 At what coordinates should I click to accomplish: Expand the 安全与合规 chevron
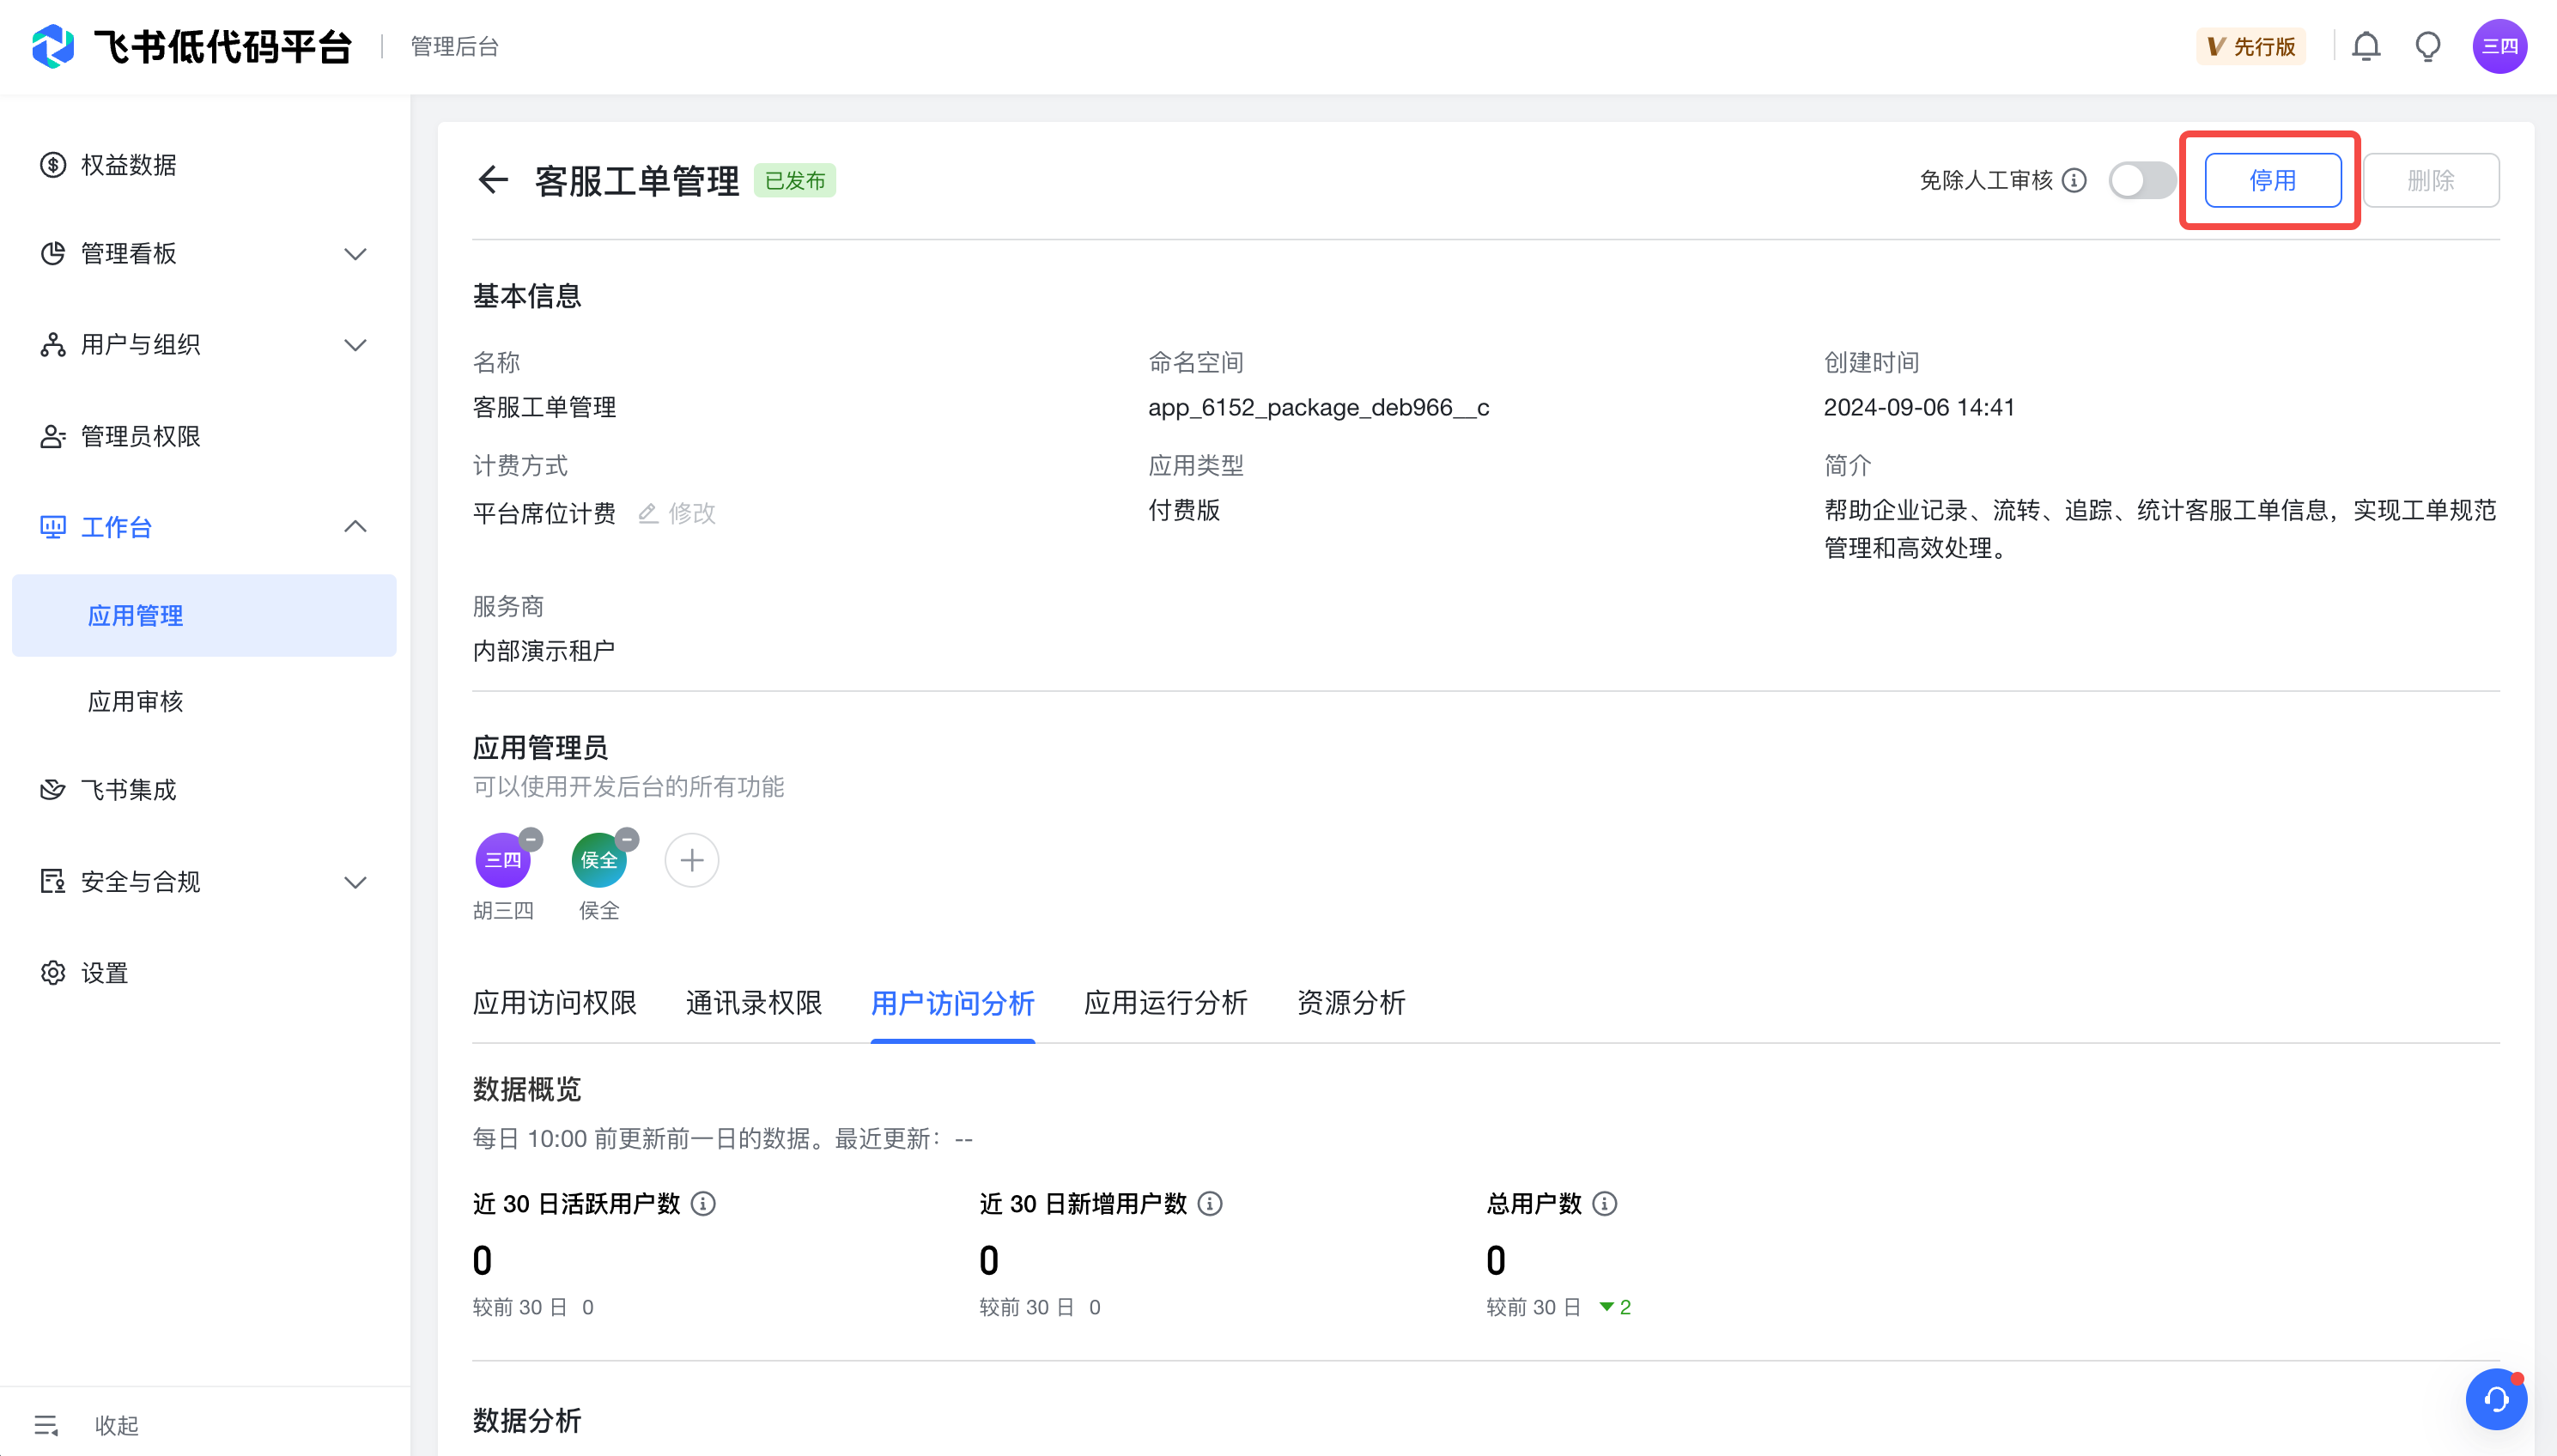(x=355, y=882)
